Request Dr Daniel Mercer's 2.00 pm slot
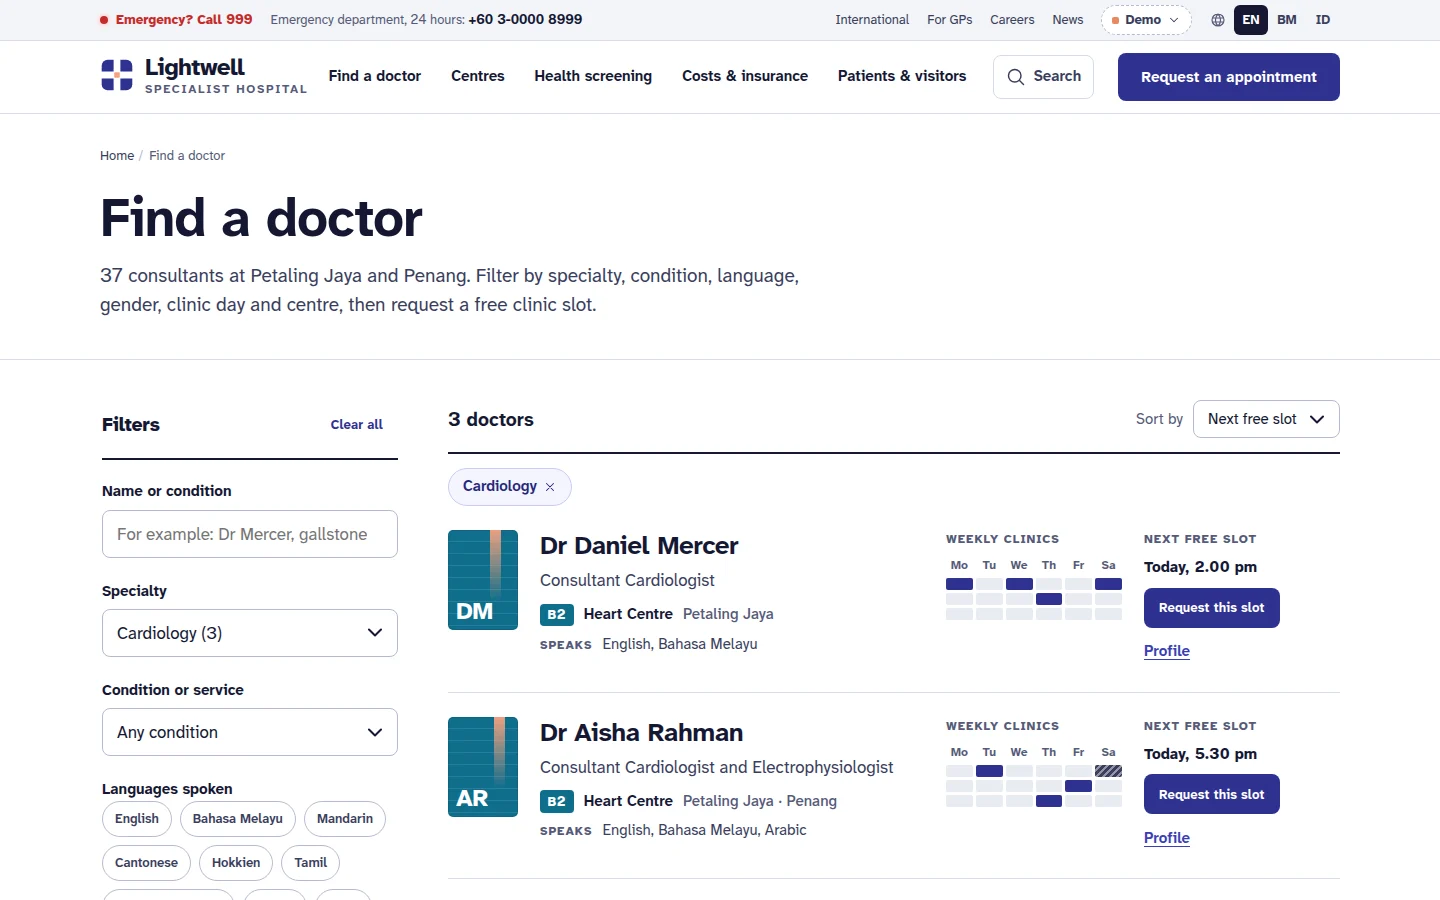This screenshot has width=1440, height=900. click(x=1212, y=608)
